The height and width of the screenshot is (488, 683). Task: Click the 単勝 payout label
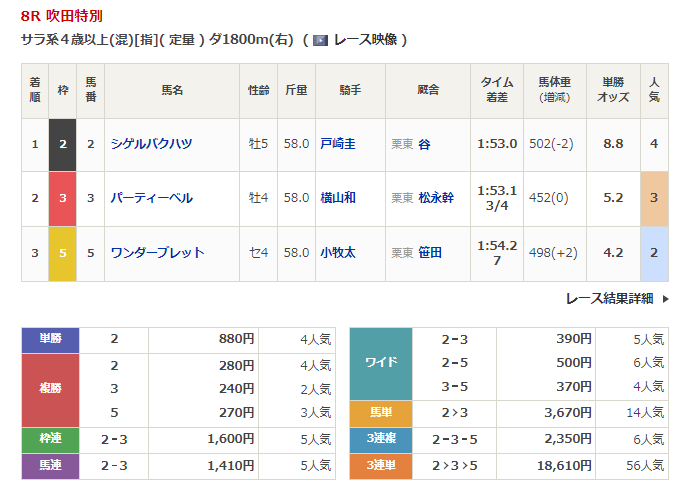tap(50, 339)
